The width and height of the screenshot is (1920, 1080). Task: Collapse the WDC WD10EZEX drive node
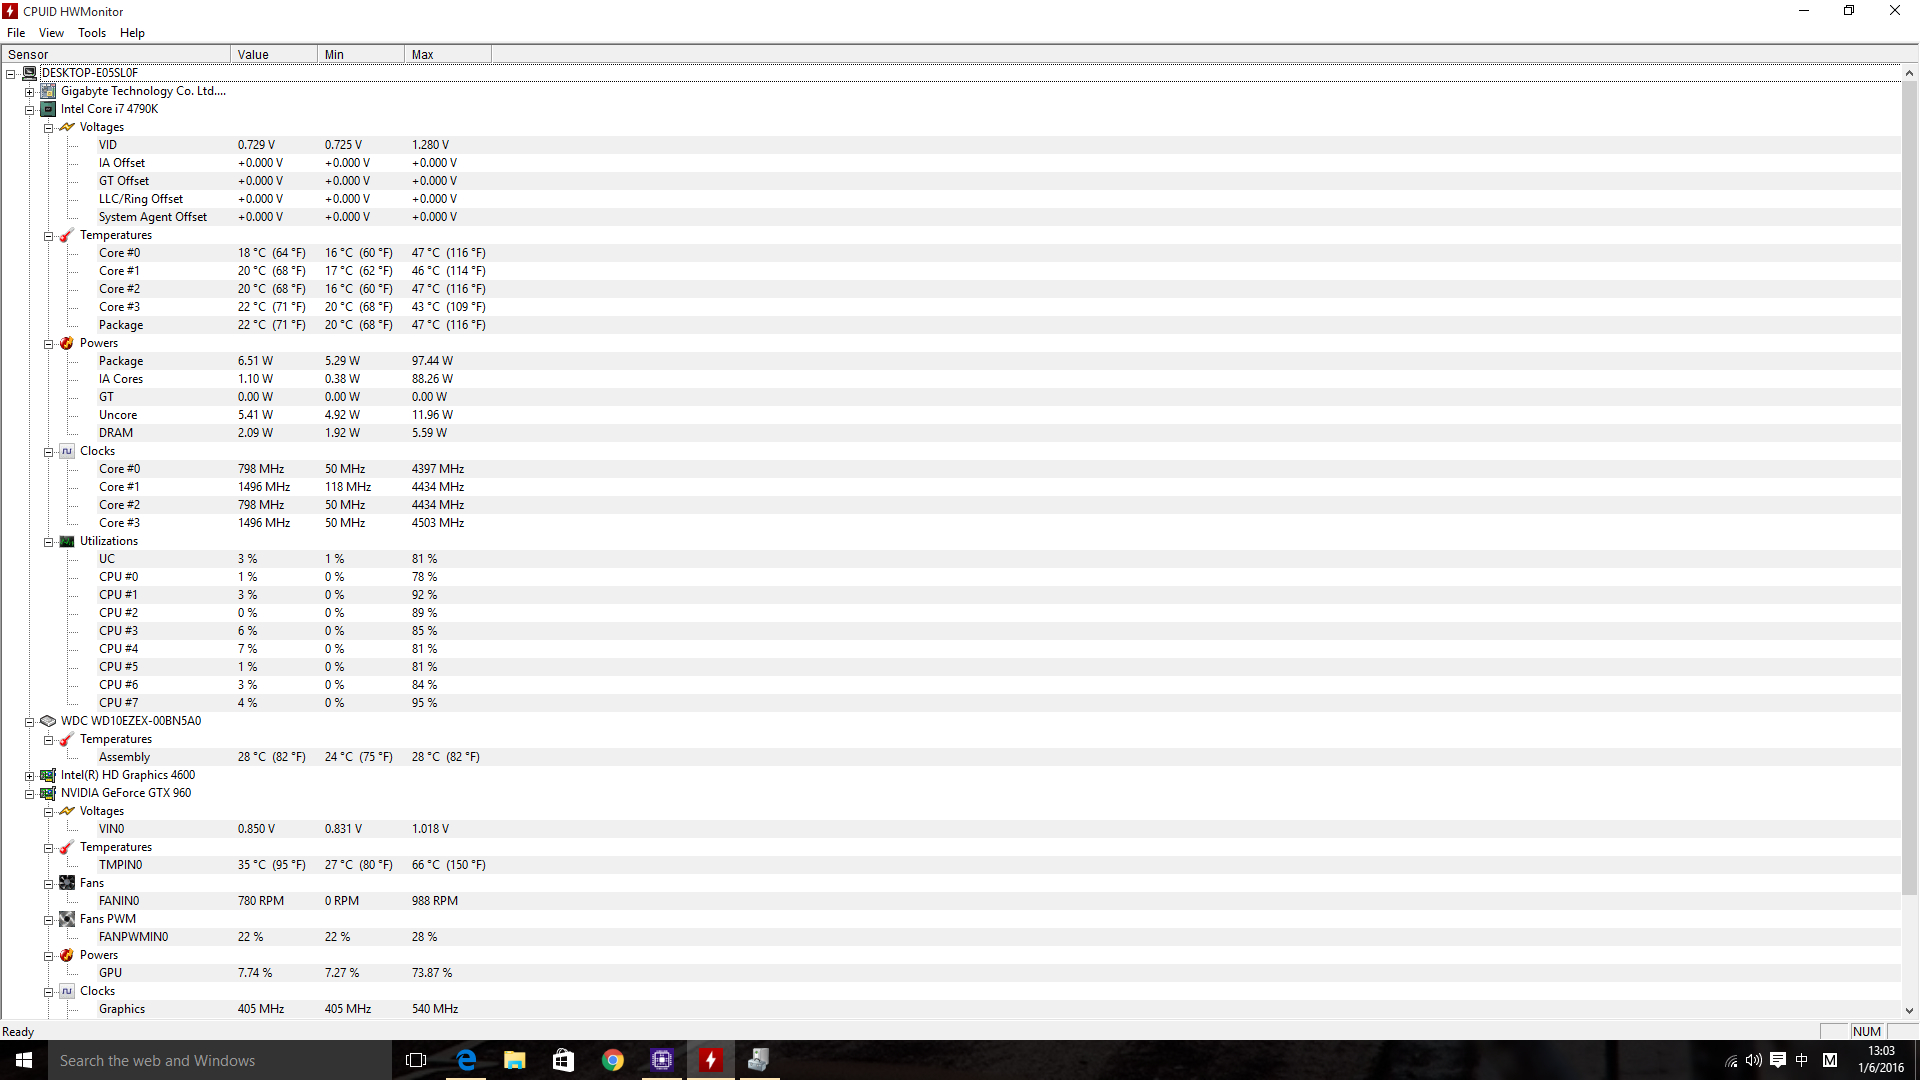30,722
